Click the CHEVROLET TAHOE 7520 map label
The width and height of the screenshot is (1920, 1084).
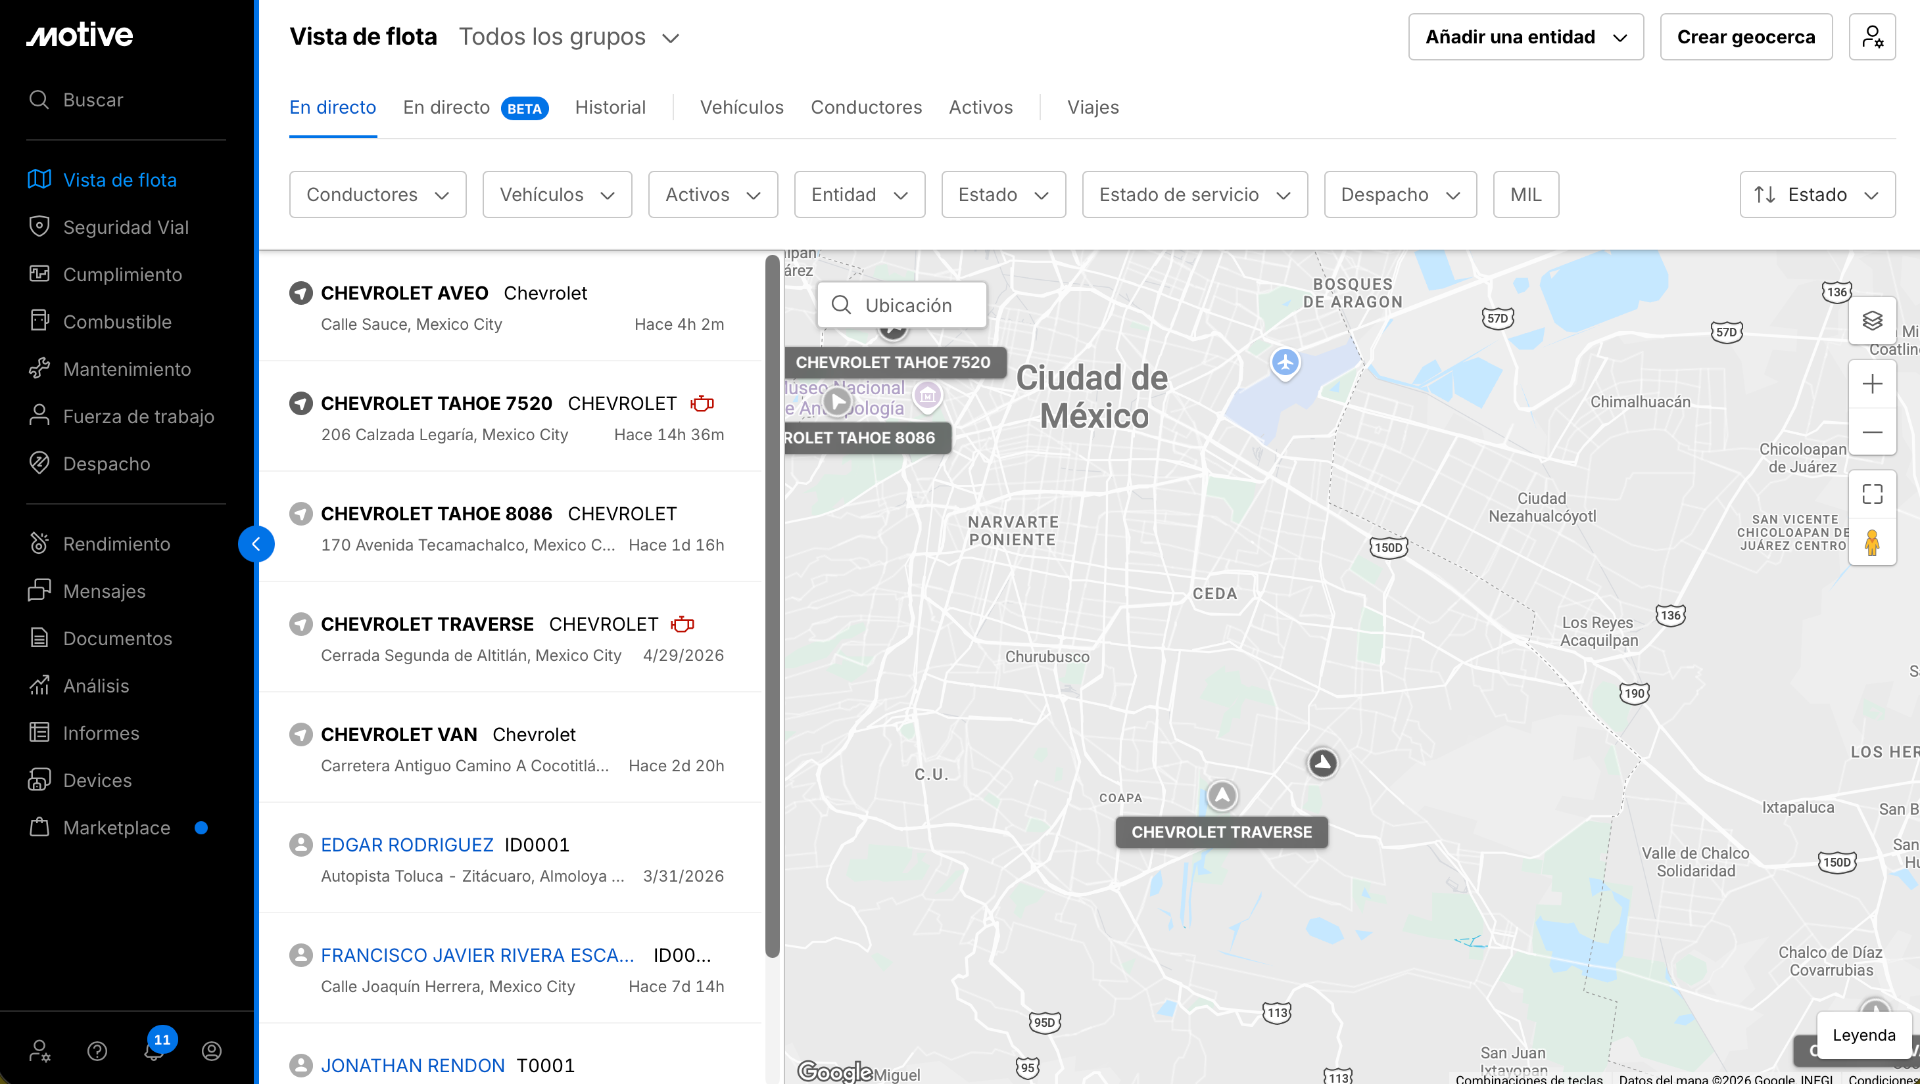893,363
